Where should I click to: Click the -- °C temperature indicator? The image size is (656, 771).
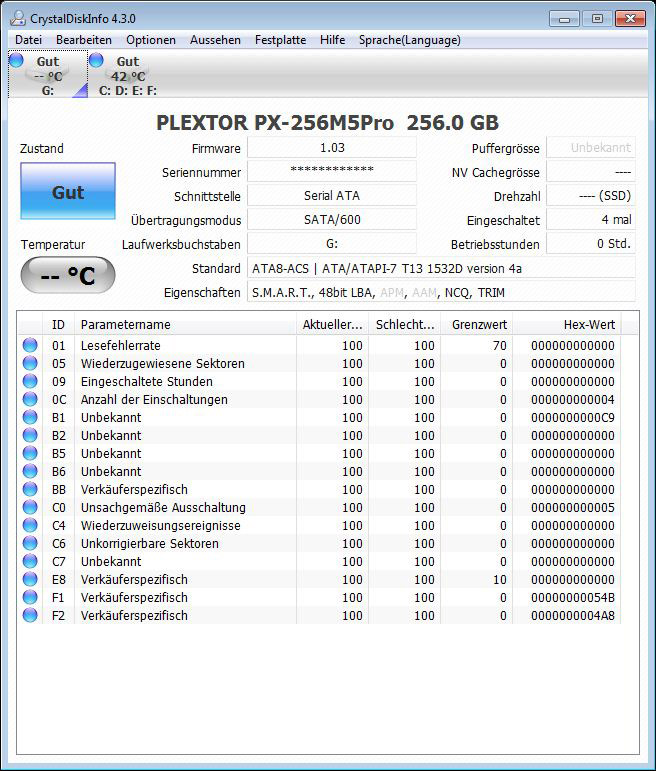click(x=68, y=275)
